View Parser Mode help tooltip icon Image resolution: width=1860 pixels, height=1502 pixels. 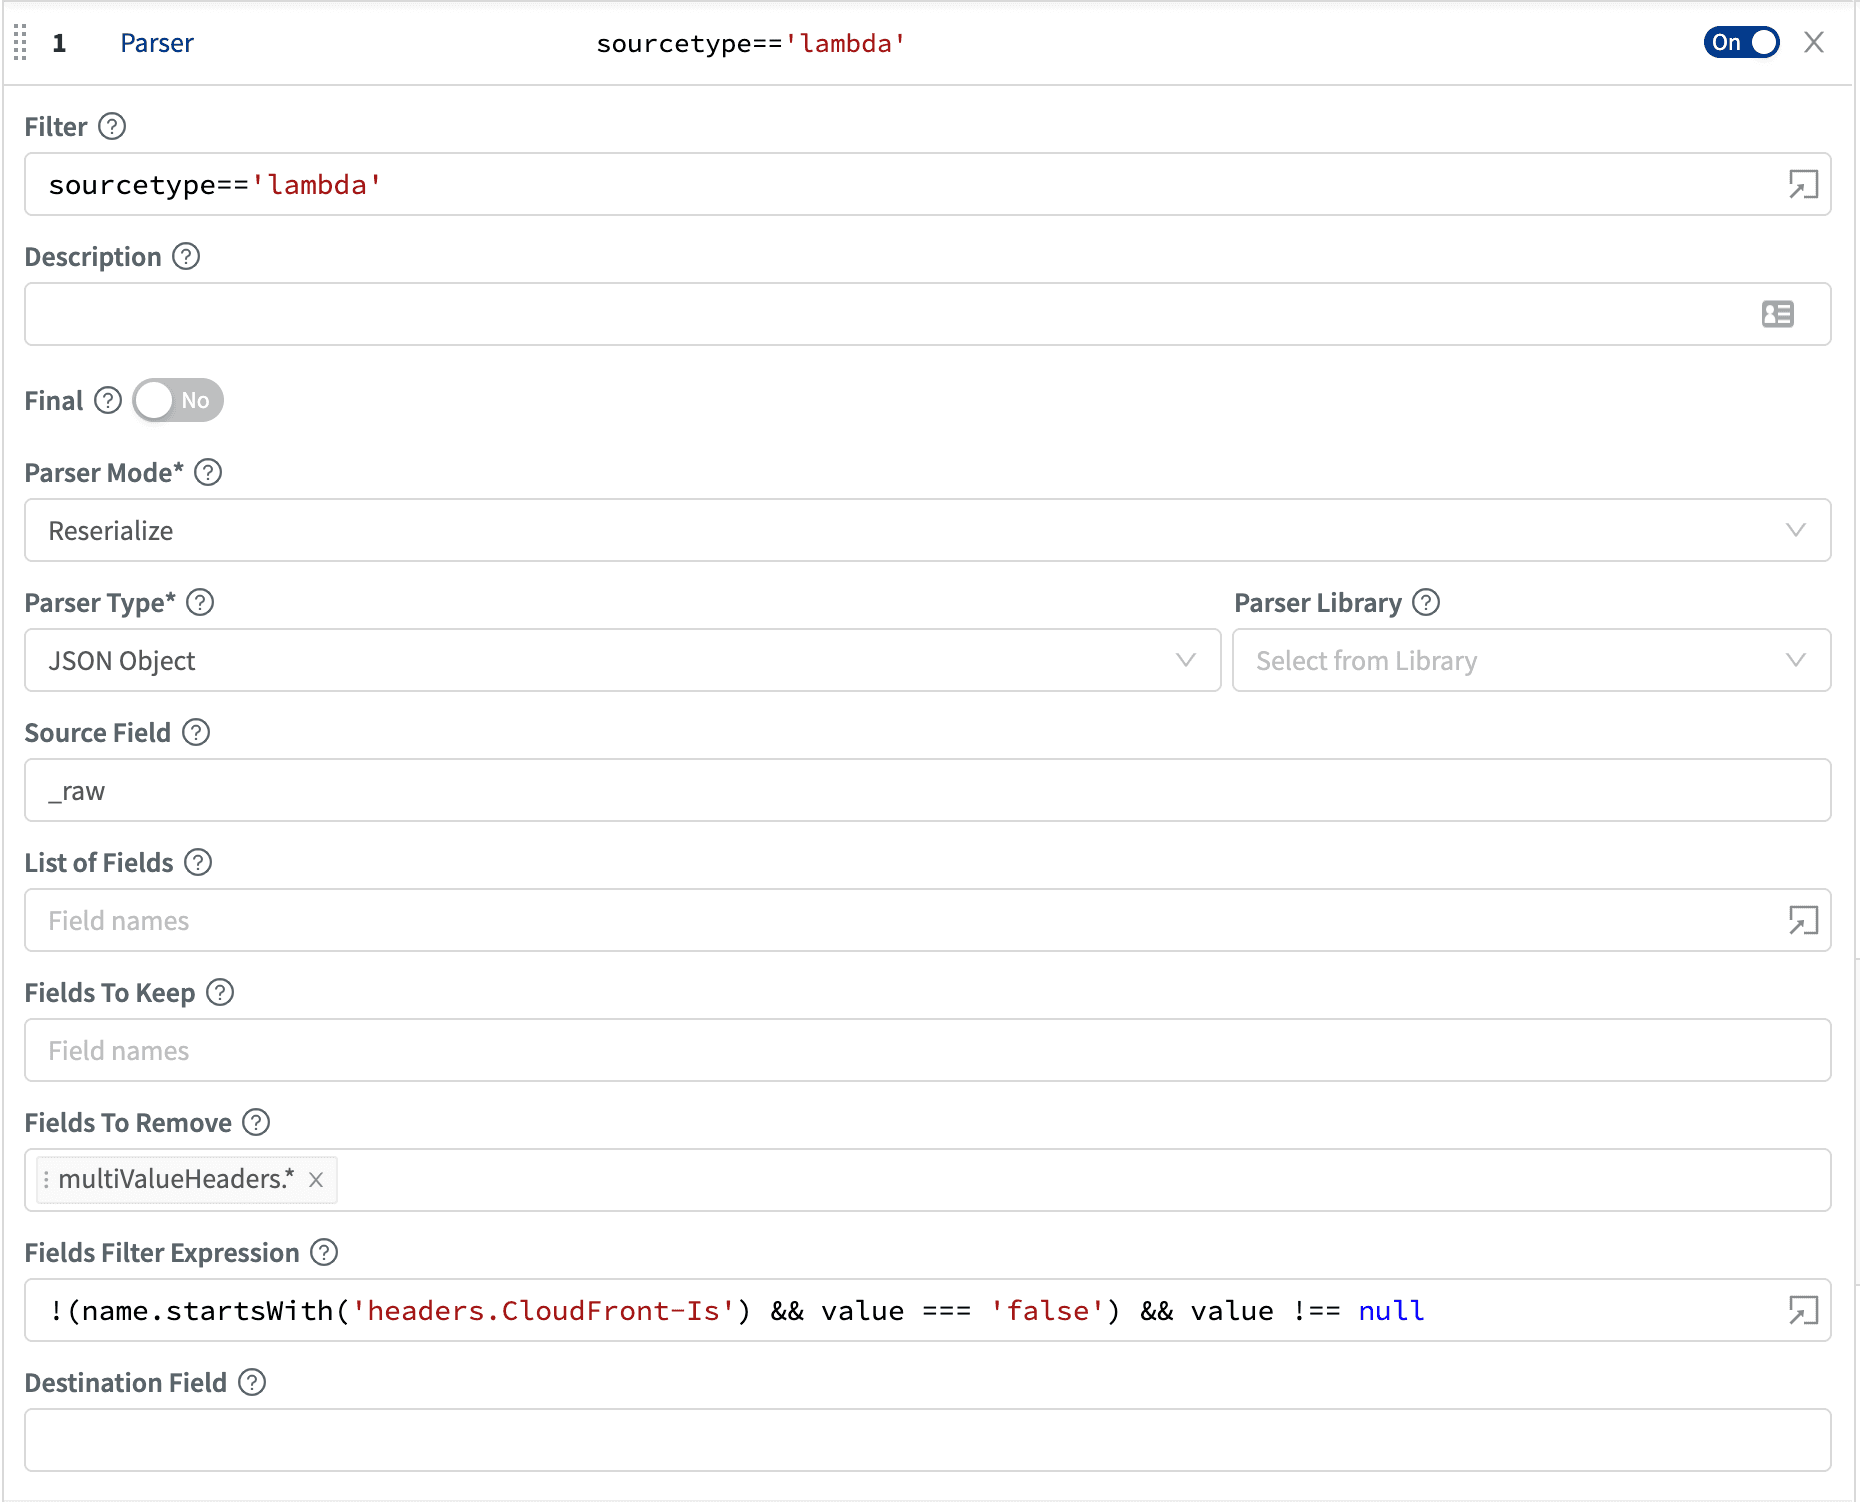(x=209, y=472)
